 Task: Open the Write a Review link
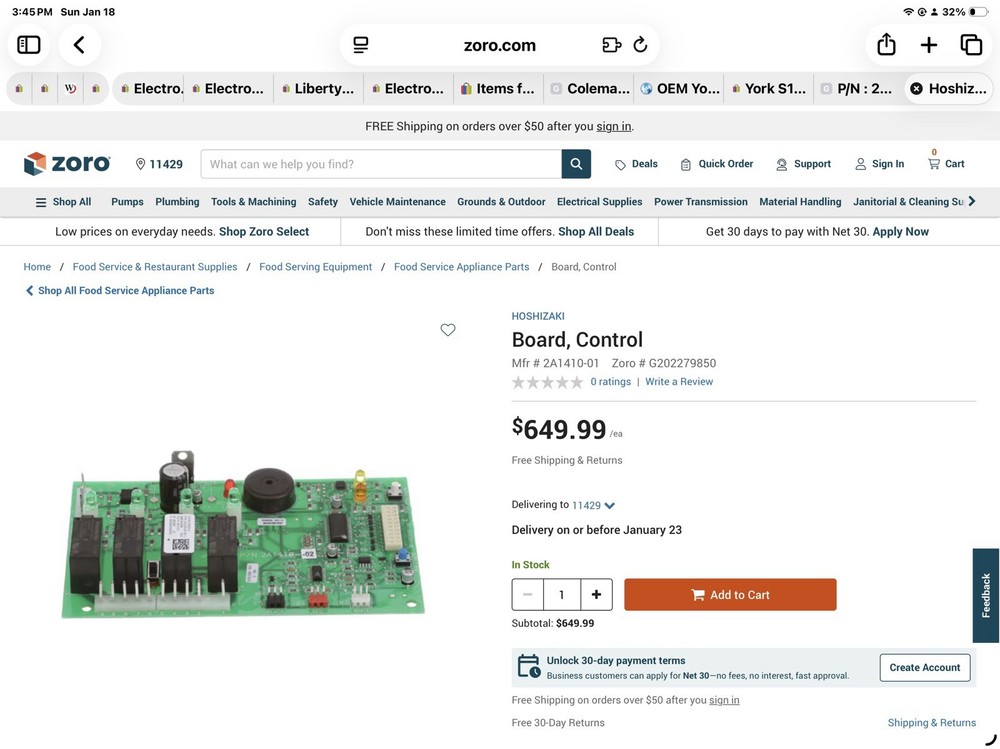coord(679,381)
